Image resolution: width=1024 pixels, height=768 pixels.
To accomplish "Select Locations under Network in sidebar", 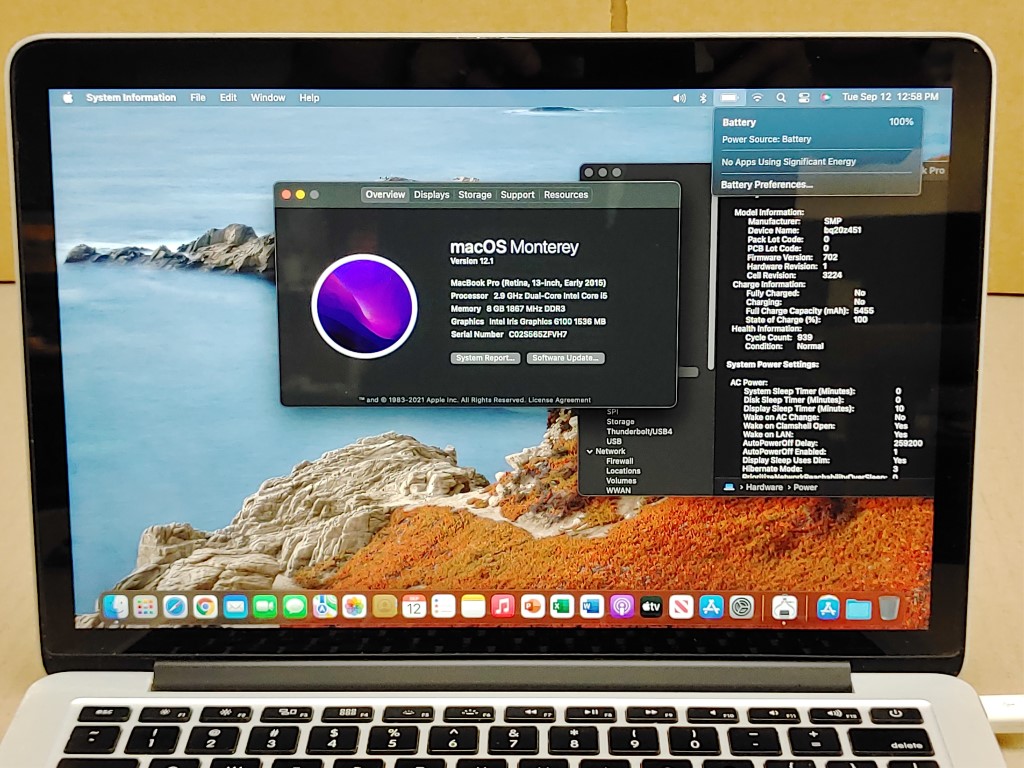I will (623, 471).
